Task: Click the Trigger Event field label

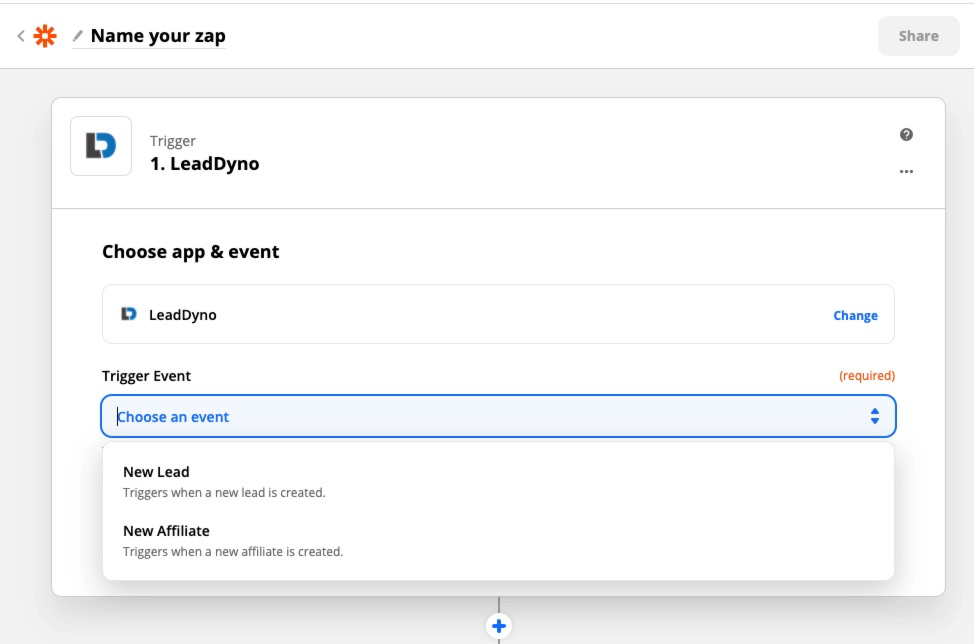Action: click(146, 376)
